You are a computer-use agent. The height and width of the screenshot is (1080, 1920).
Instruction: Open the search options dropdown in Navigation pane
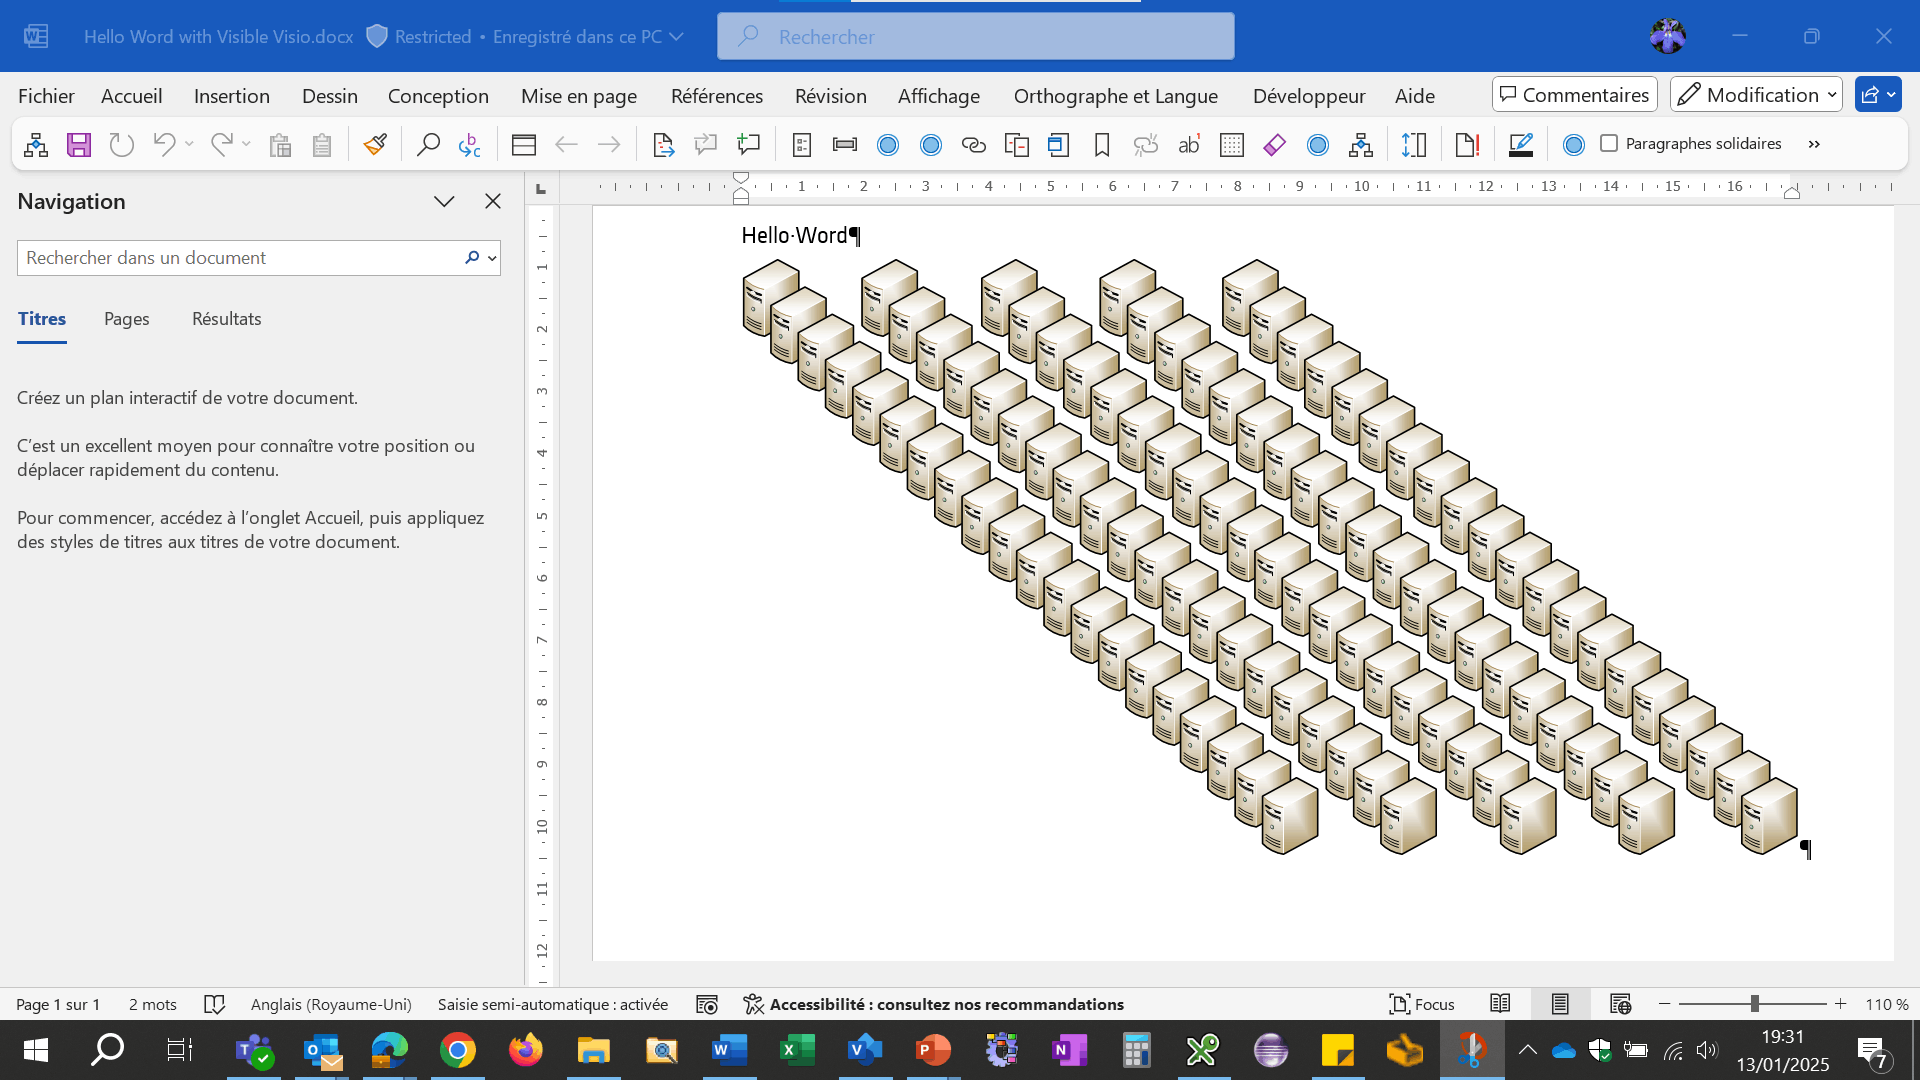pos(492,258)
